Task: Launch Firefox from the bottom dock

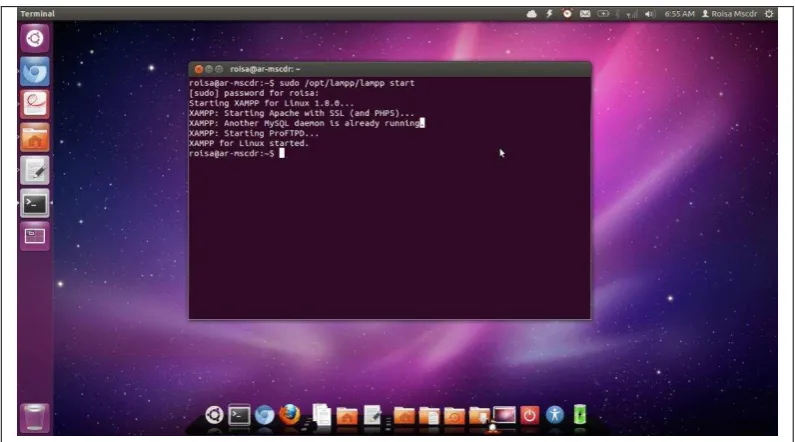Action: point(290,415)
